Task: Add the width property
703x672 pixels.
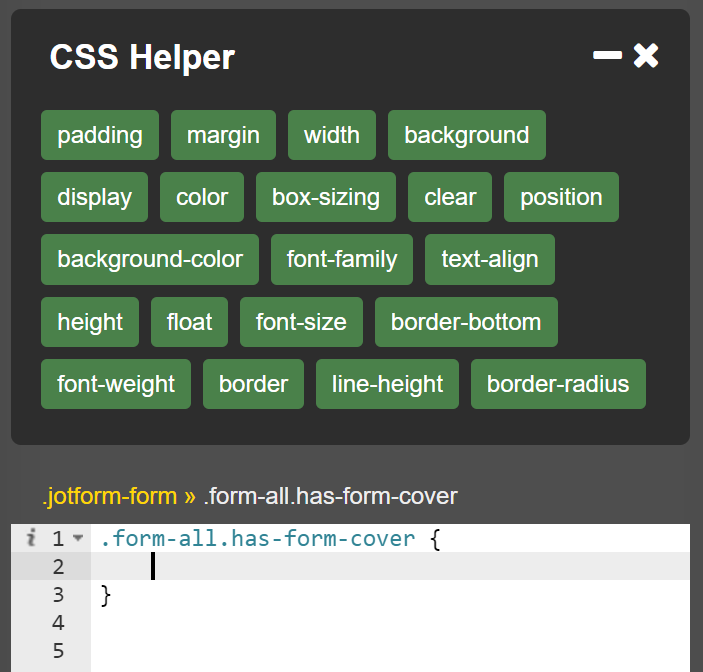Action: (332, 135)
